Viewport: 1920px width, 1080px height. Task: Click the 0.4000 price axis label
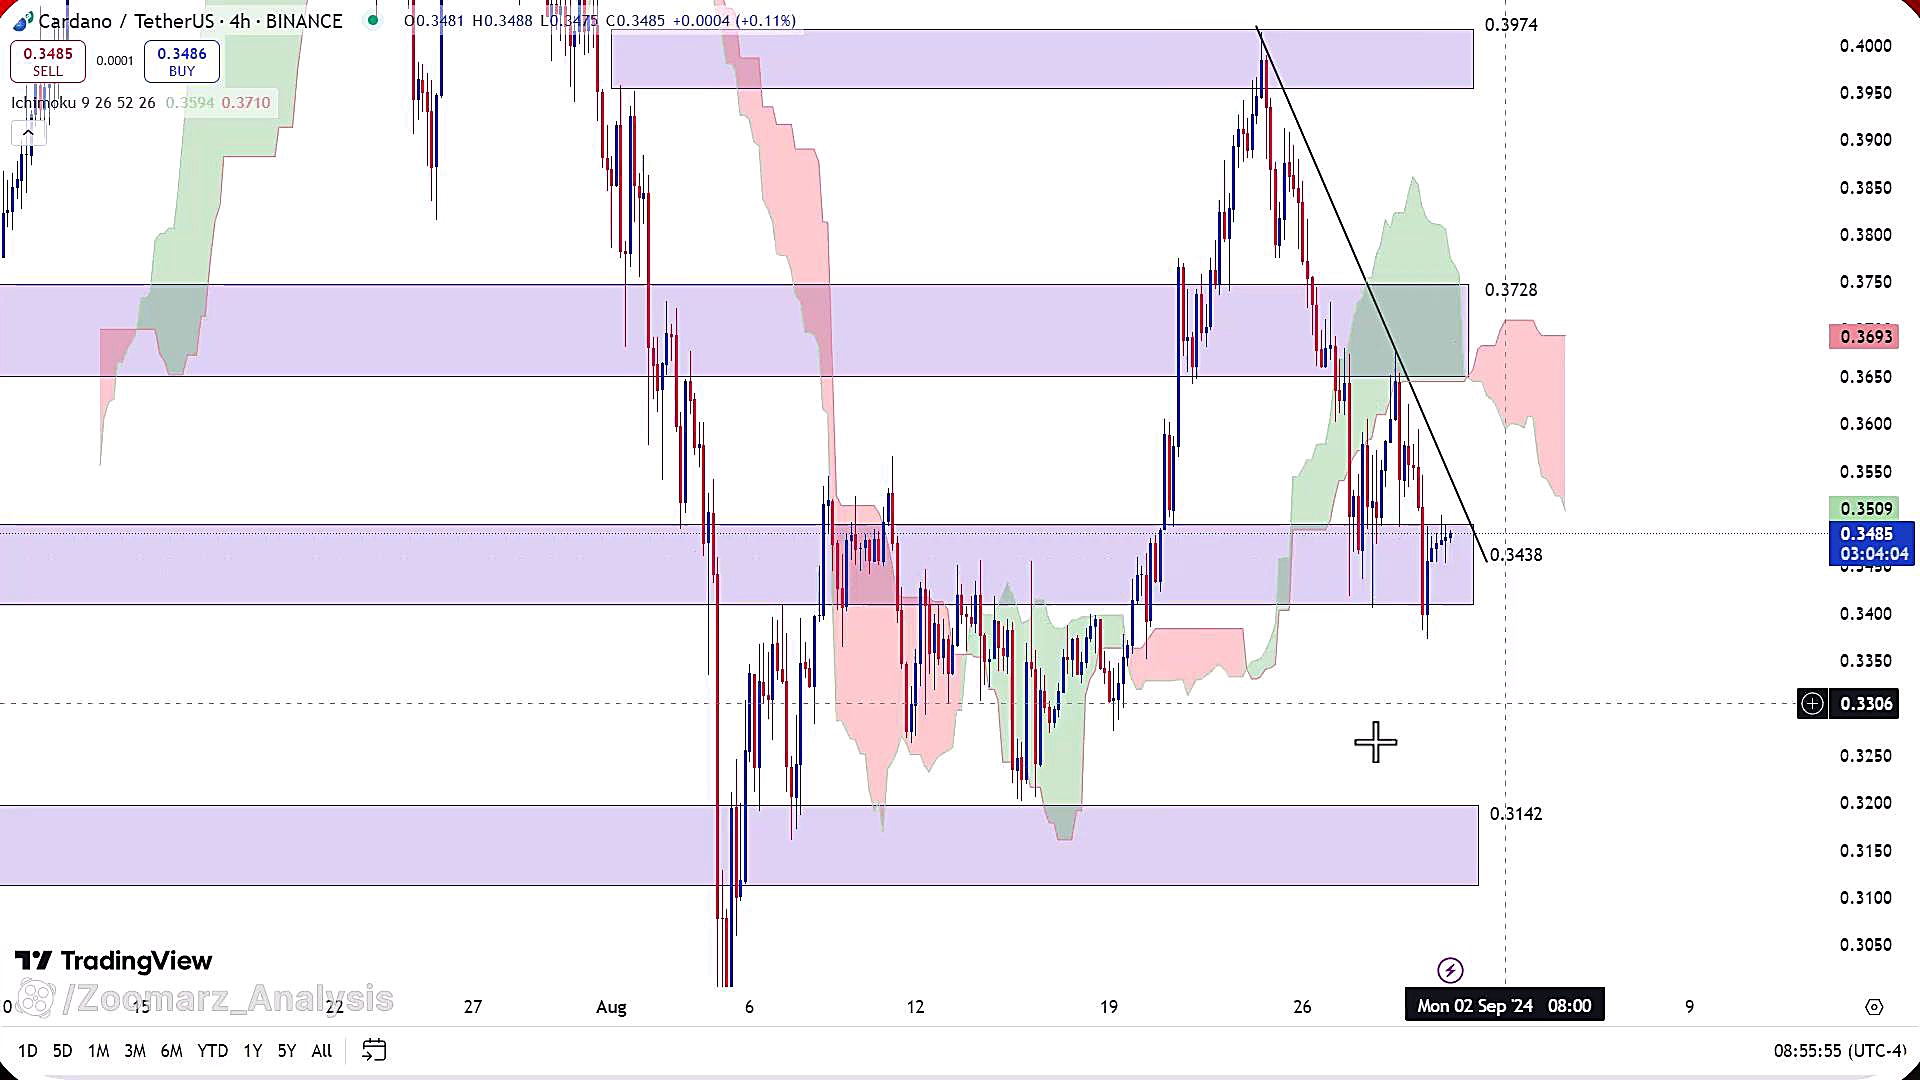(1866, 46)
